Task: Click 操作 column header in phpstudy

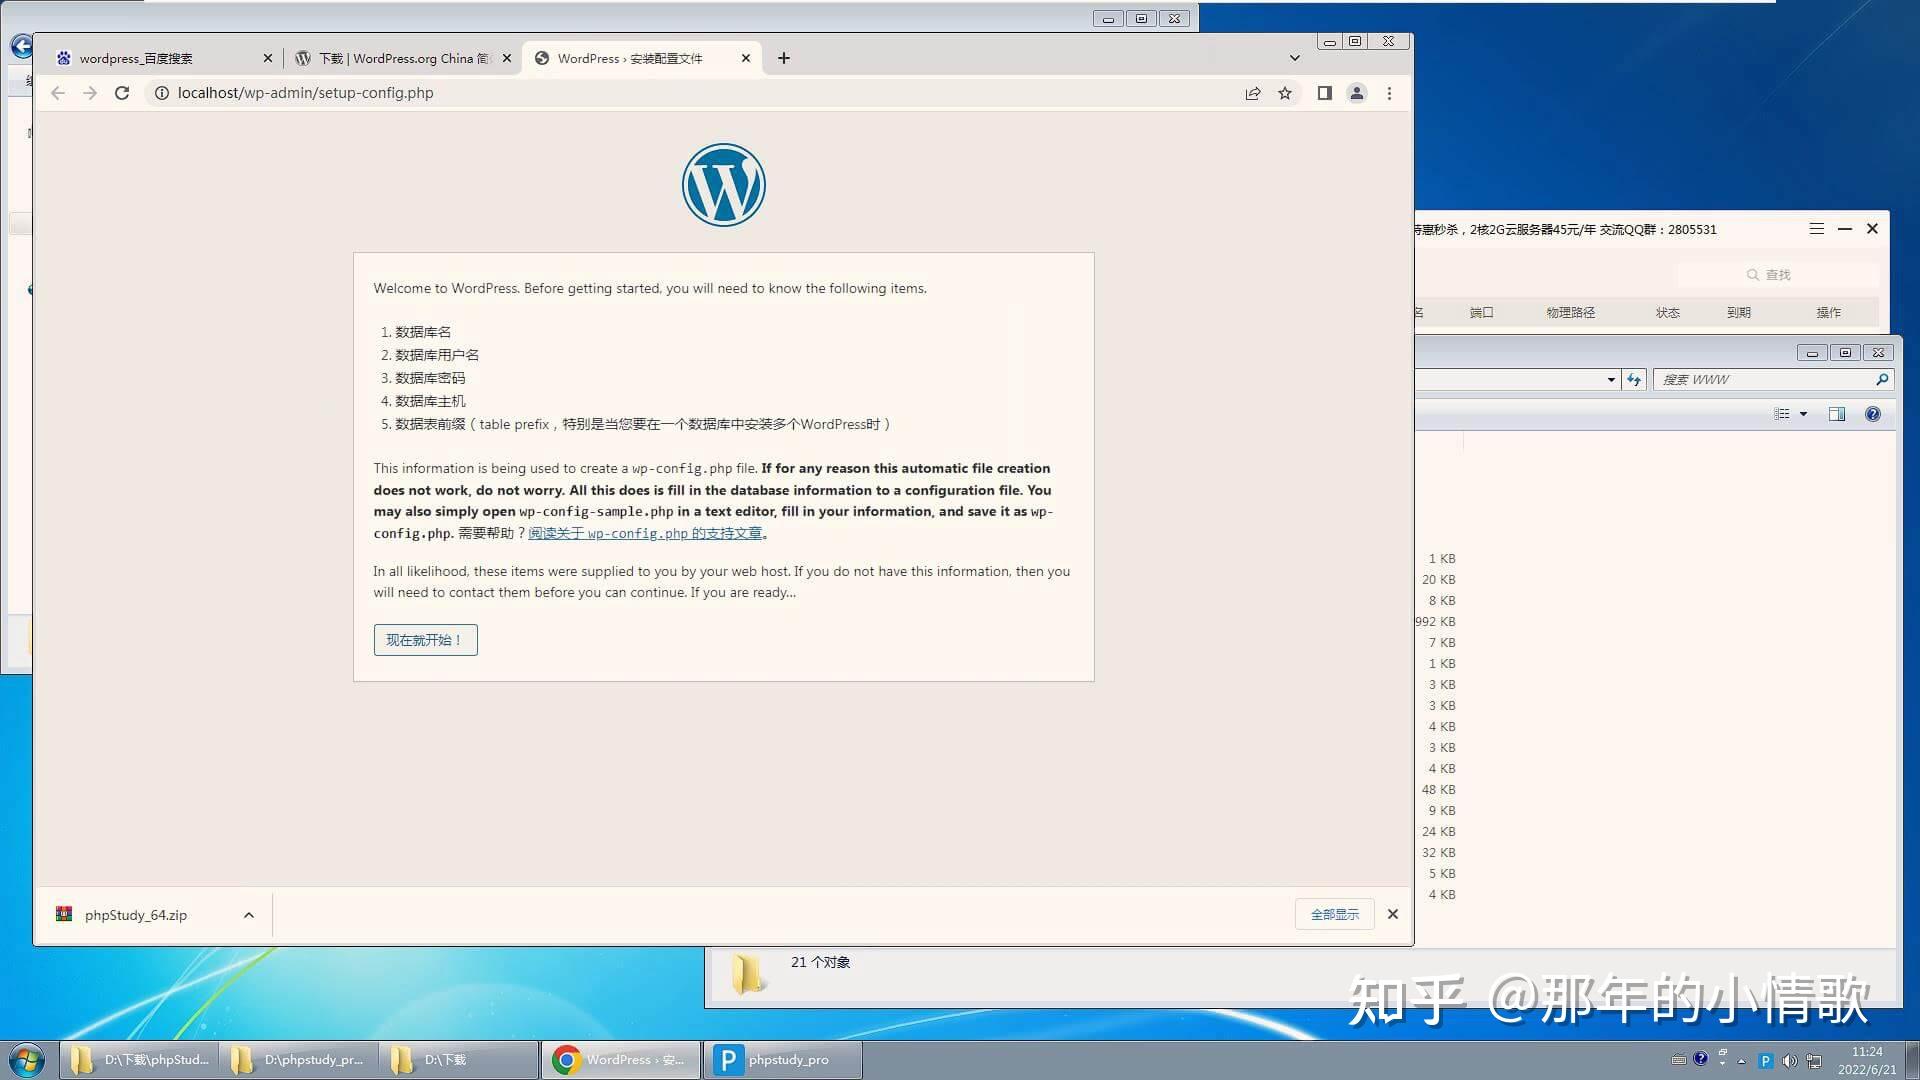Action: (x=1828, y=313)
